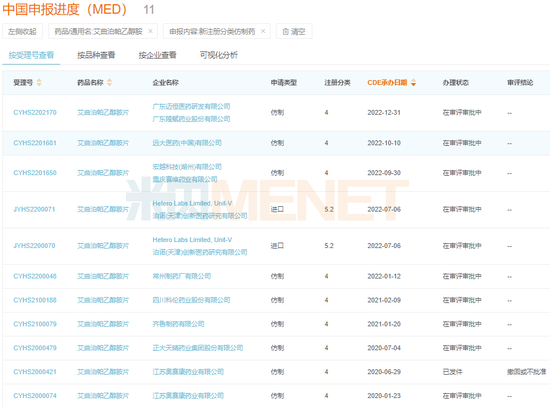Image resolution: width=550 pixels, height=407 pixels.
Task: Collapse the sidebar with 左侧收起
Action: pyautogui.click(x=22, y=32)
